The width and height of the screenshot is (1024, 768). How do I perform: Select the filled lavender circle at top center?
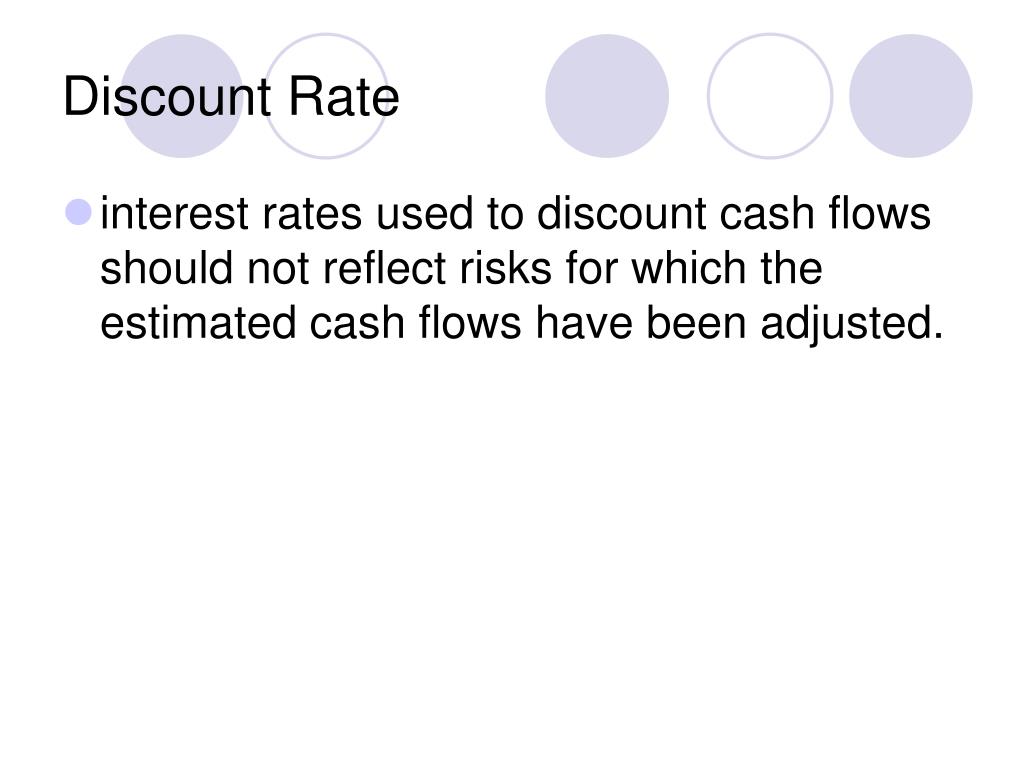point(607,96)
